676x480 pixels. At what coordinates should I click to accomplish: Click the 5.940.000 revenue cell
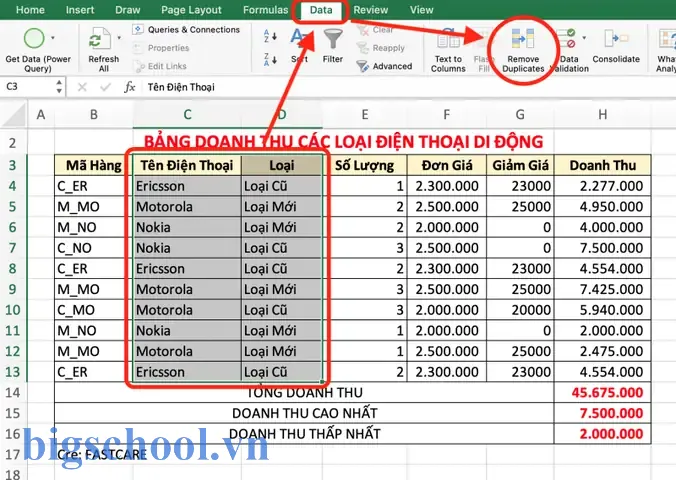[x=602, y=310]
